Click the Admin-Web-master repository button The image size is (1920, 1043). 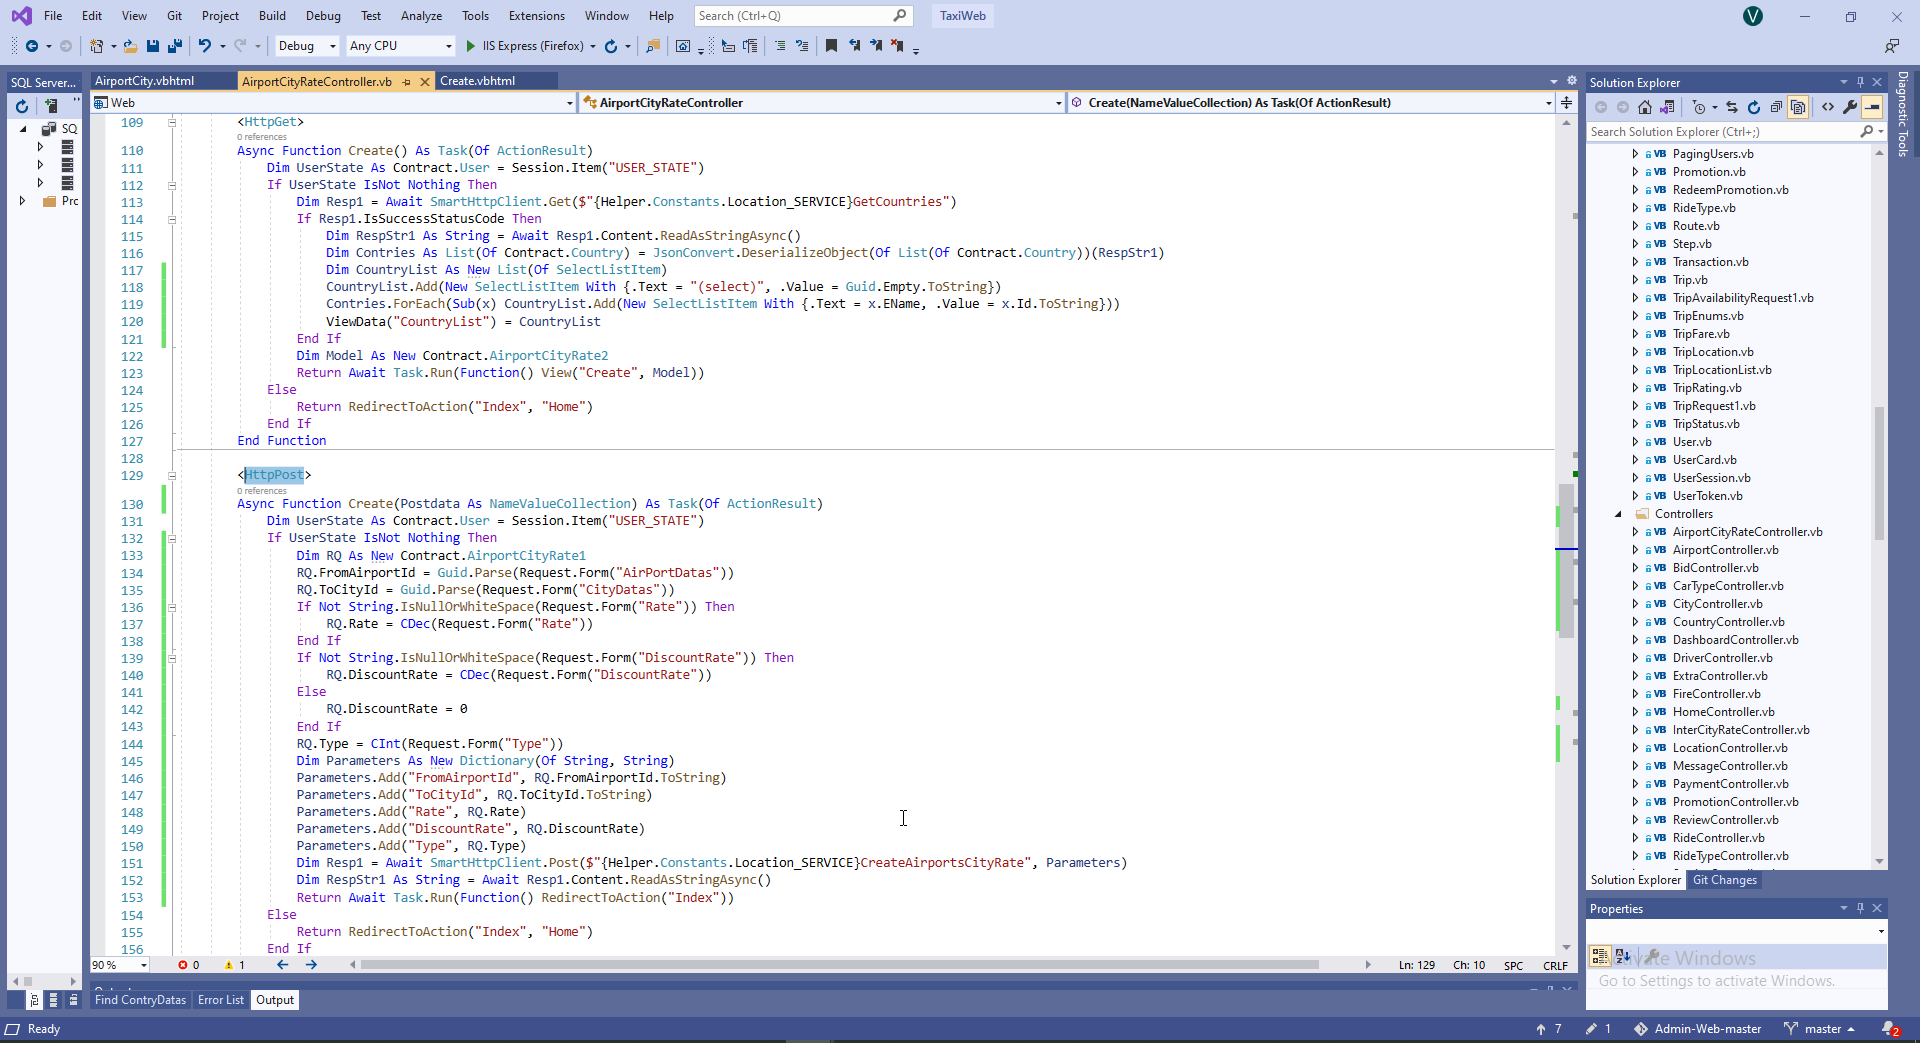(1698, 1029)
